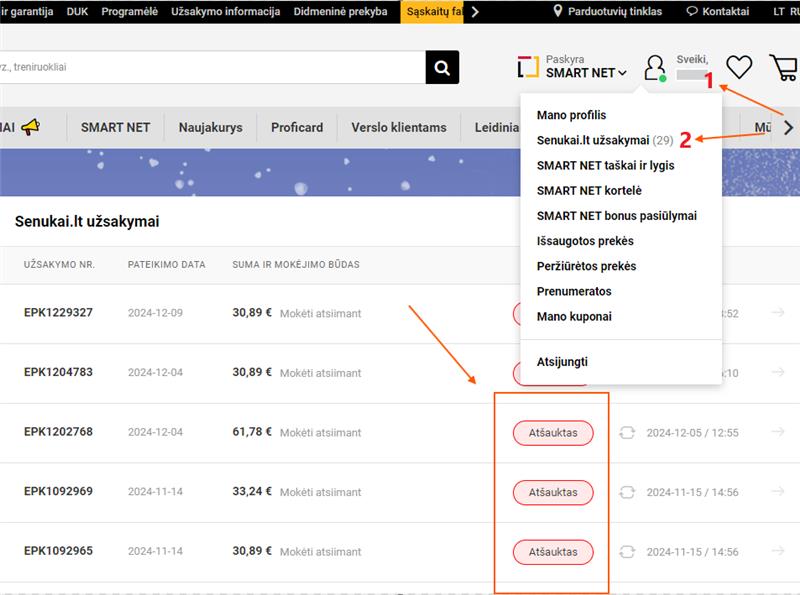
Task: Open the wishlist heart icon
Action: tap(739, 67)
